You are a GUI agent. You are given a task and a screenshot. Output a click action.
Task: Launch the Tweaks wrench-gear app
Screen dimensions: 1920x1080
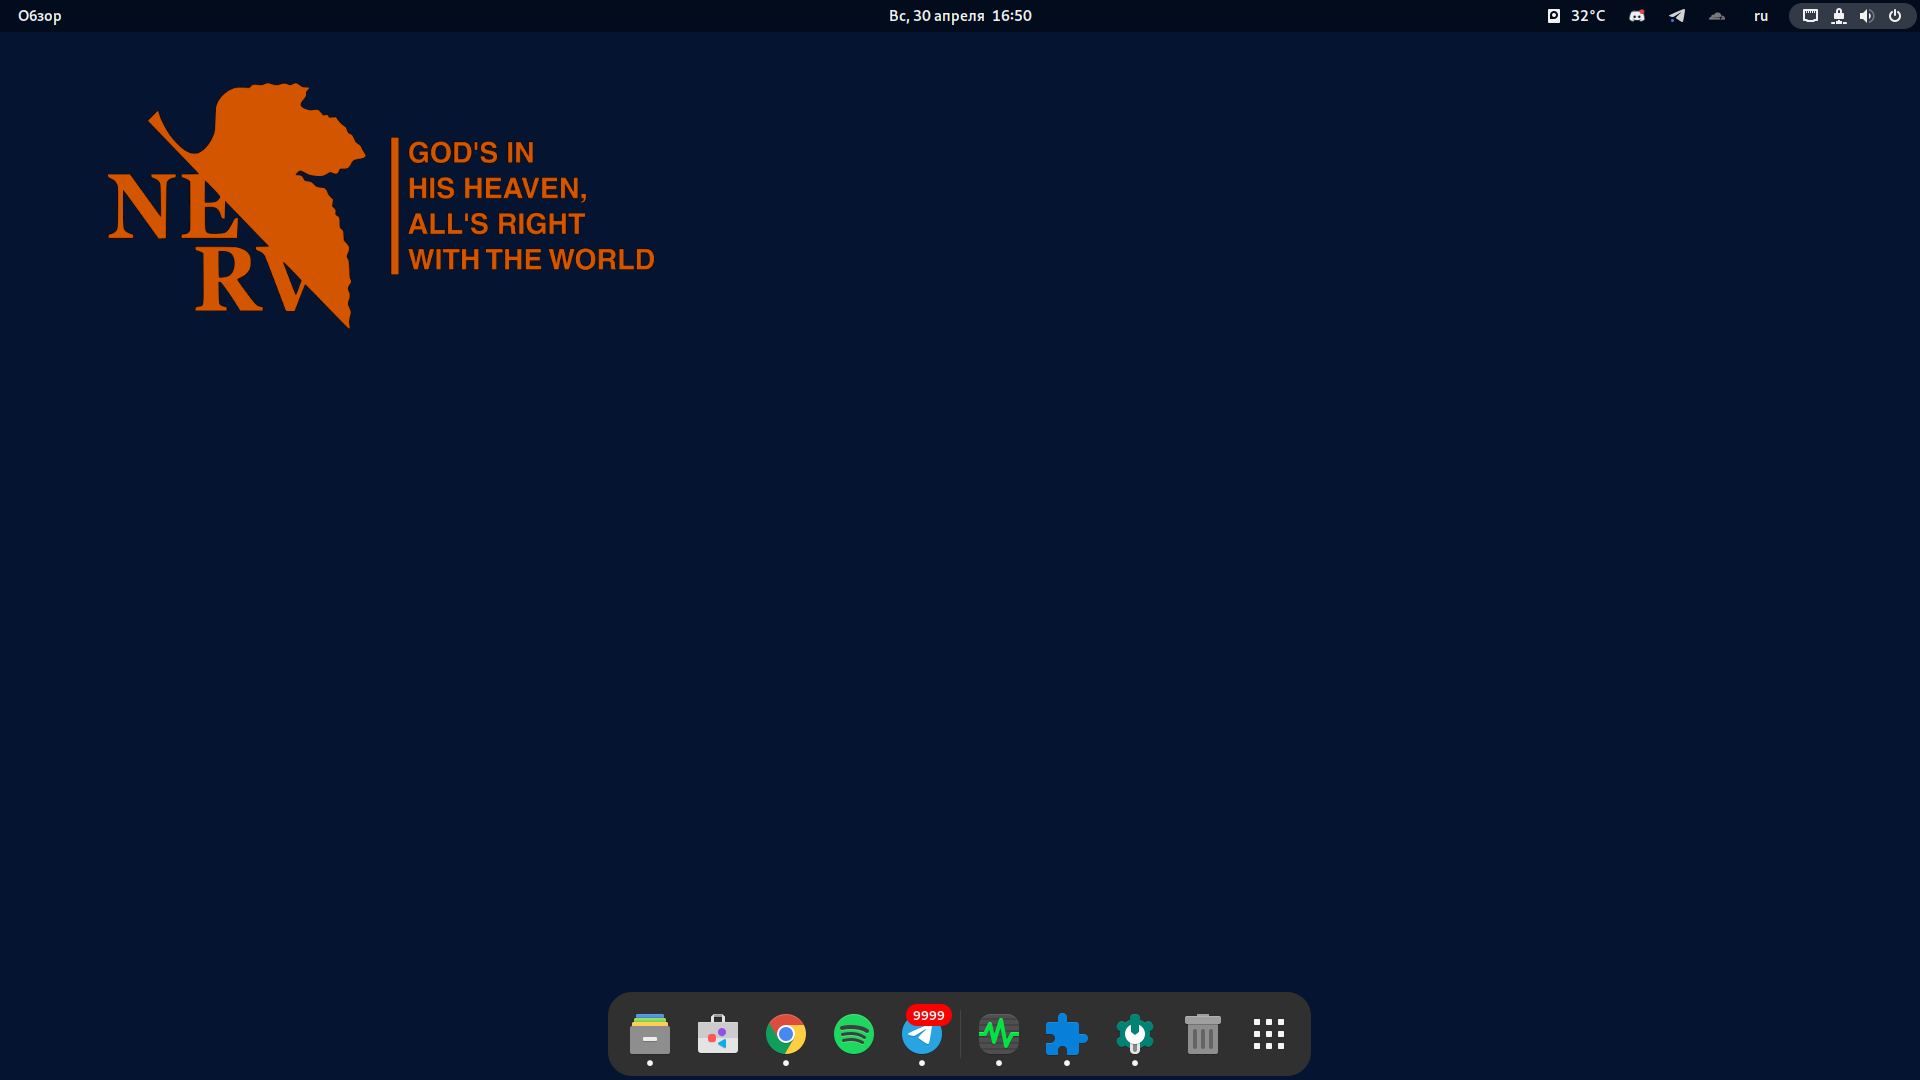click(1135, 1034)
